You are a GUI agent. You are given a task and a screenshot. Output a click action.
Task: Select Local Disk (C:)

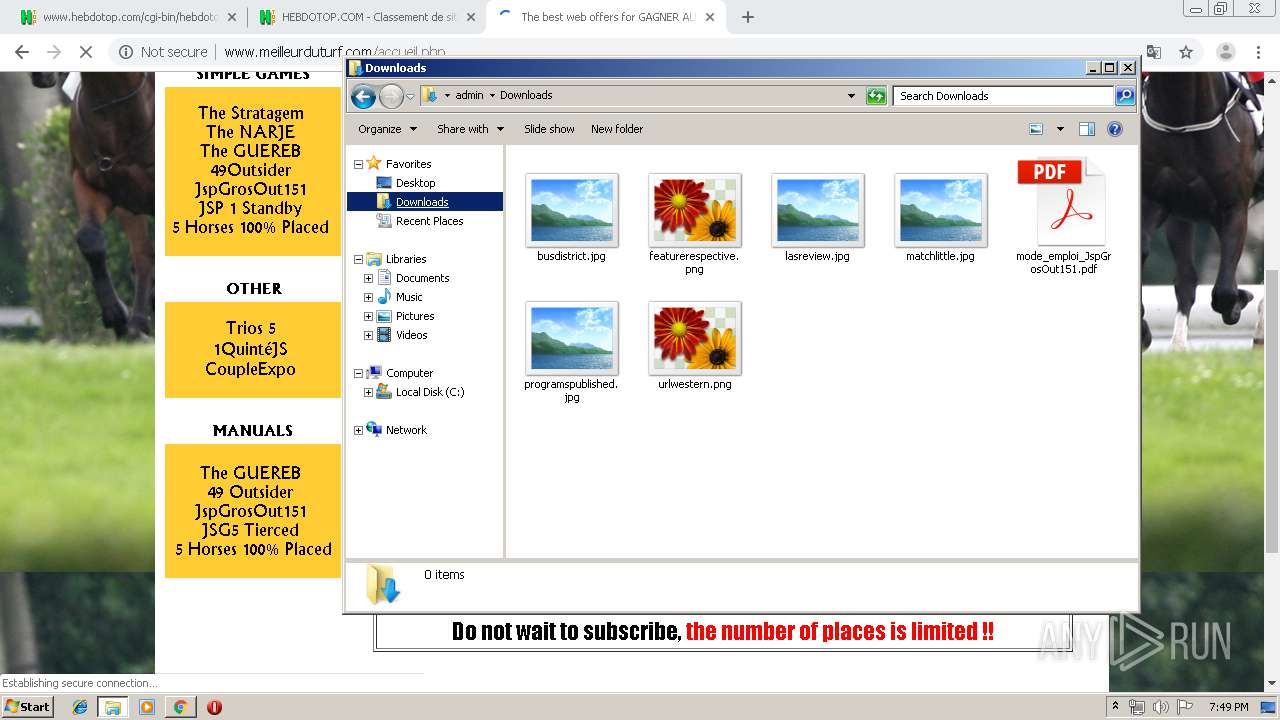[430, 392]
